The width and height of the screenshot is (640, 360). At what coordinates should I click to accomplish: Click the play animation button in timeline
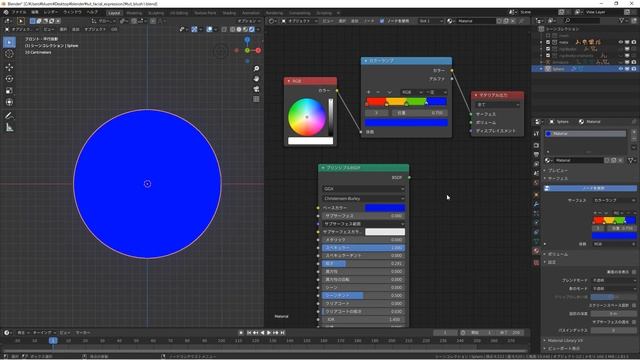pyautogui.click(x=269, y=333)
